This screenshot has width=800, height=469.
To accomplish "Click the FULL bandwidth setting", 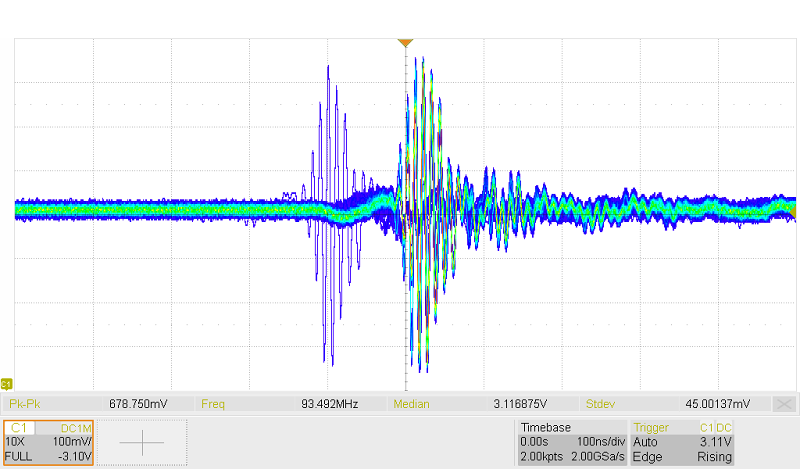I will 19,456.
